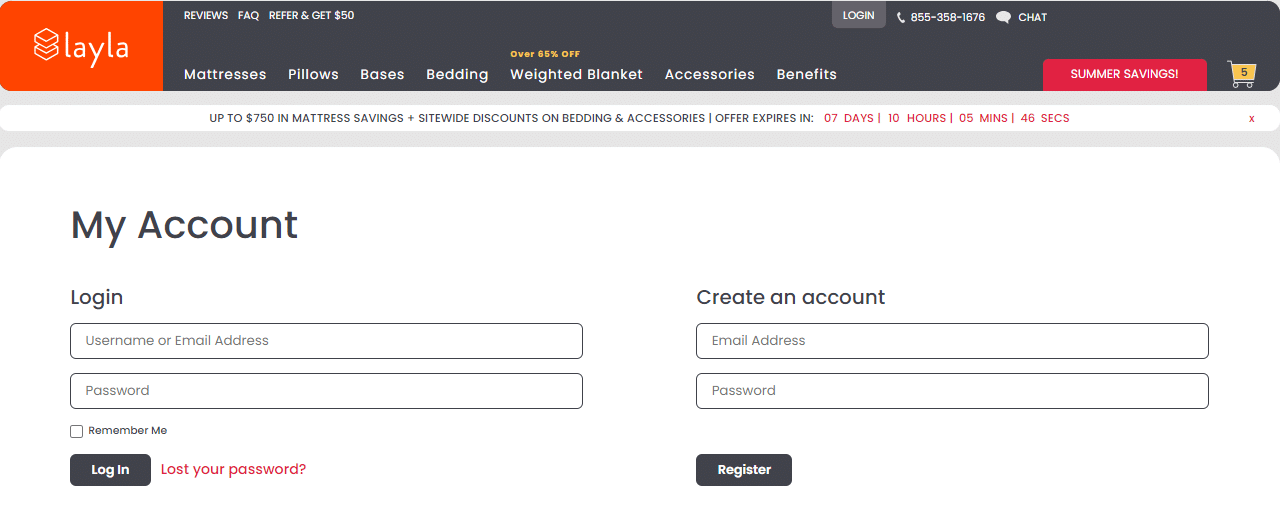Click the phone icon beside 855-358-1676
The width and height of the screenshot is (1280, 510).
(x=900, y=18)
